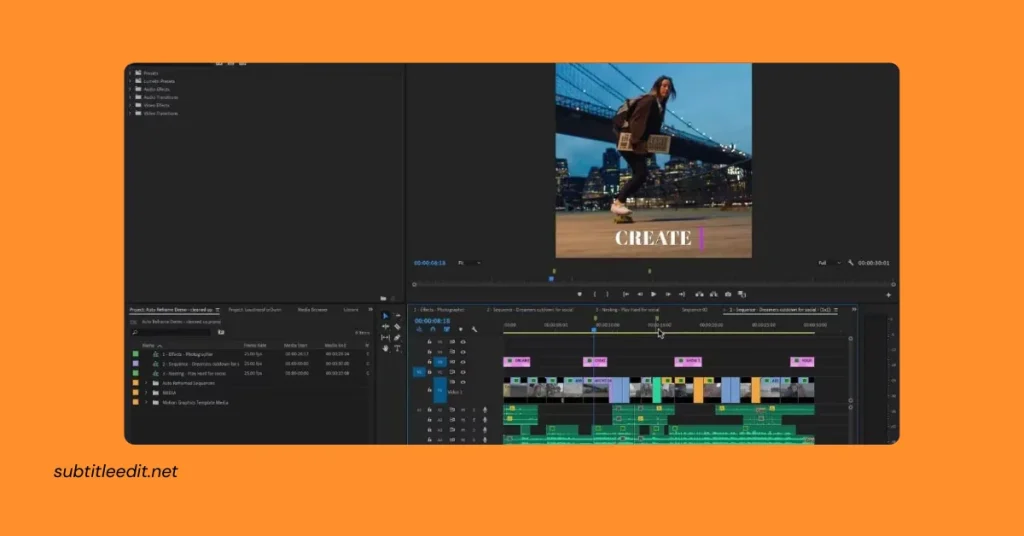Screen dimensions: 1024x536
Task: Toggle insert sequences as nests button
Action: click(419, 330)
